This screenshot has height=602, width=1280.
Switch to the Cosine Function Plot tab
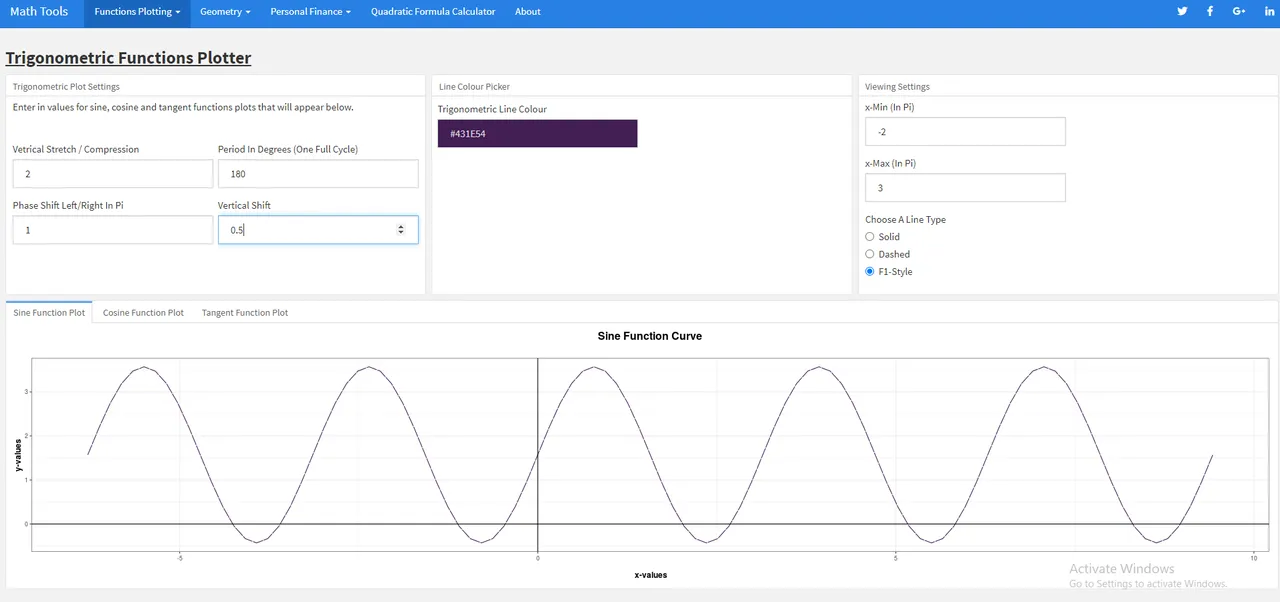click(x=143, y=312)
